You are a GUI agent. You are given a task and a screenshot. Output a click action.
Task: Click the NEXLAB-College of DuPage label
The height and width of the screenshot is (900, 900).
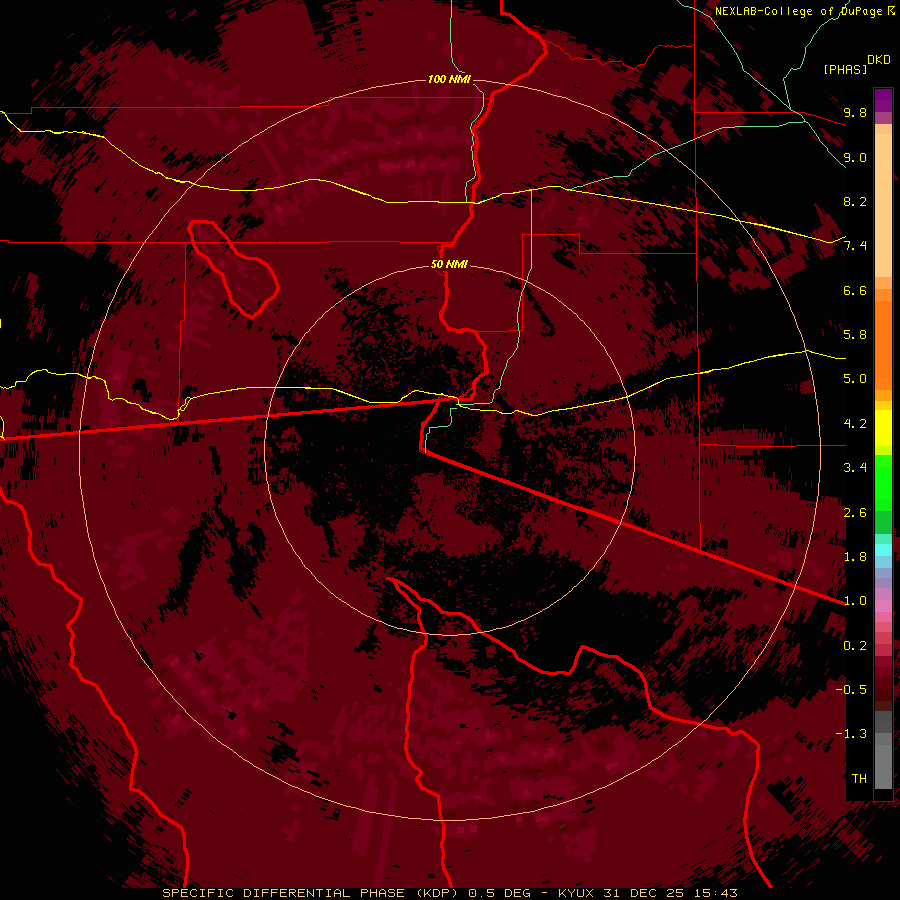pos(799,11)
